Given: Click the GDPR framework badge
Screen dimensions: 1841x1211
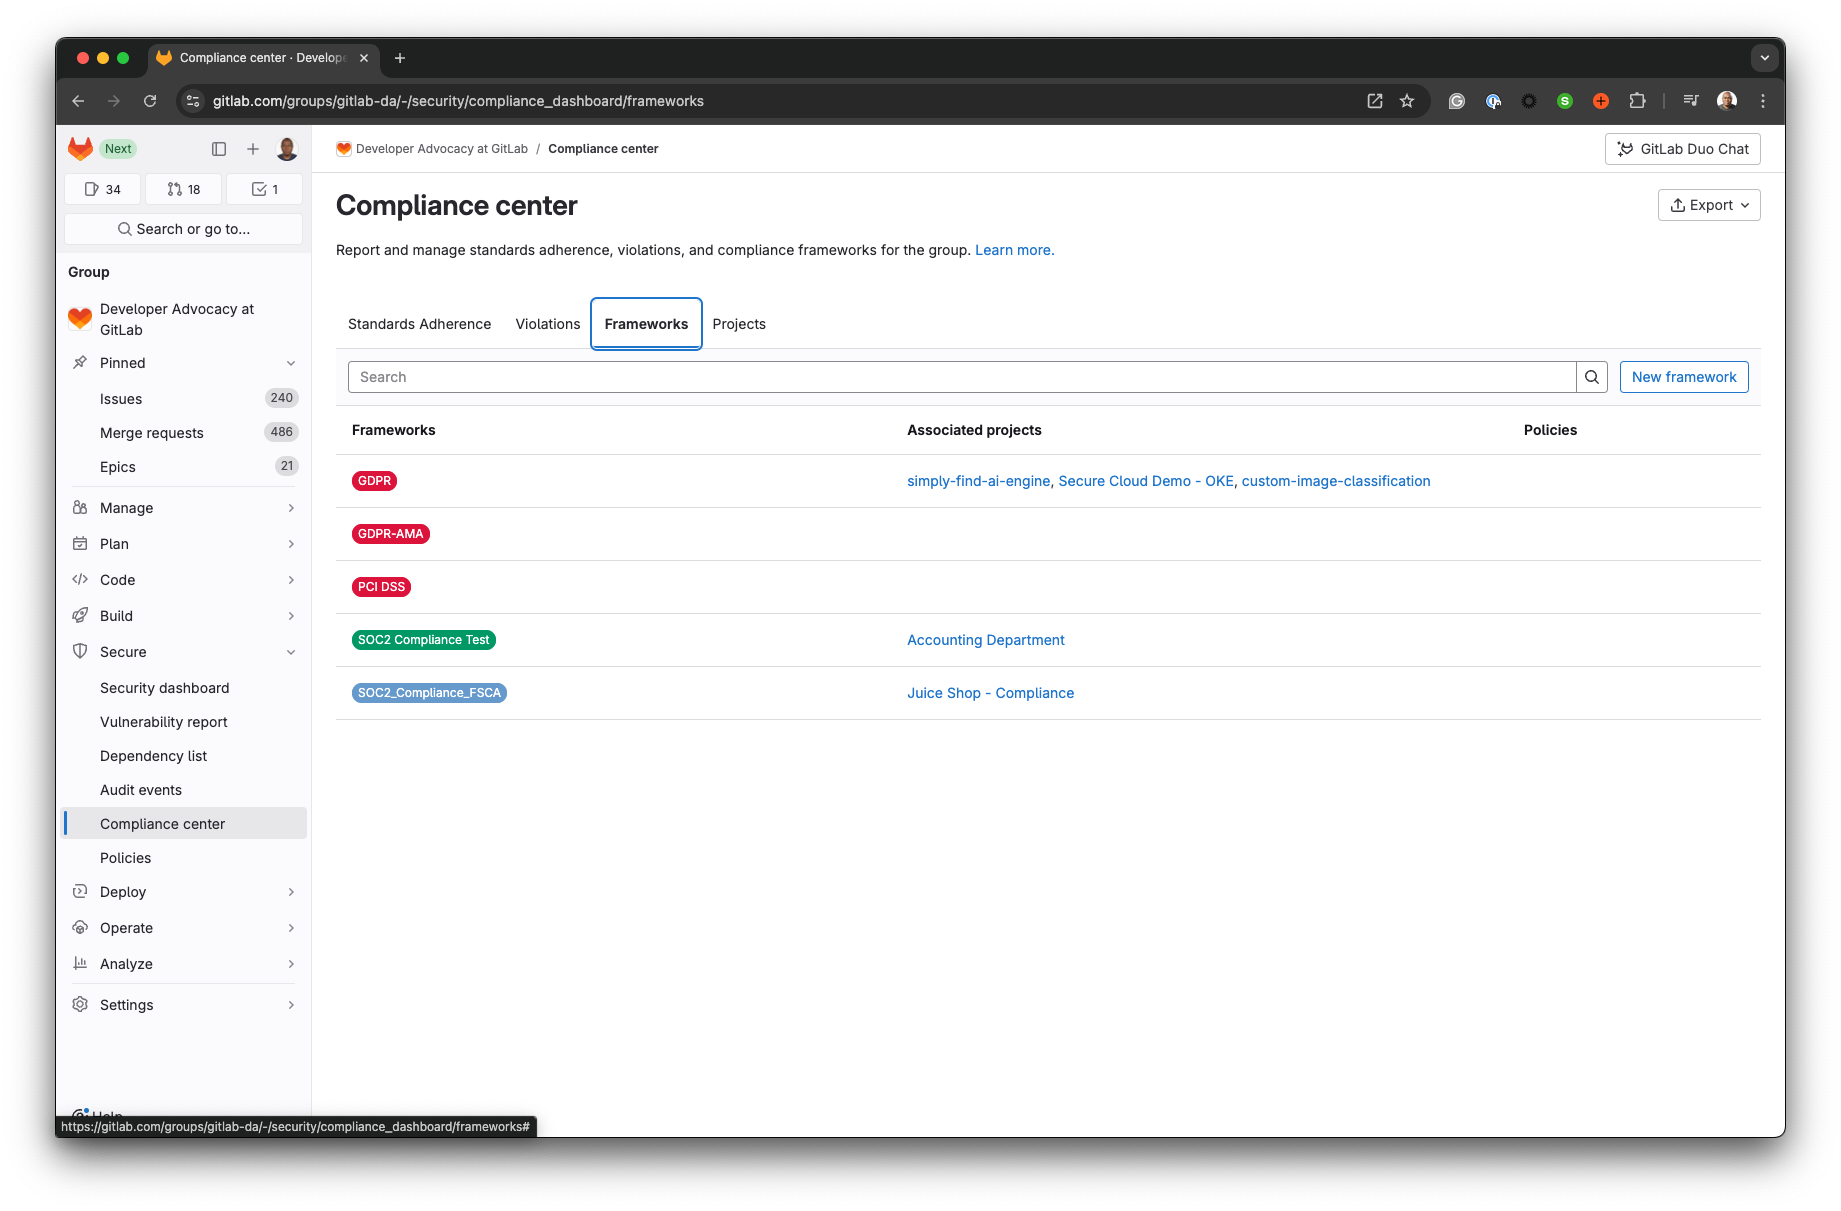Looking at the screenshot, I should [x=374, y=481].
